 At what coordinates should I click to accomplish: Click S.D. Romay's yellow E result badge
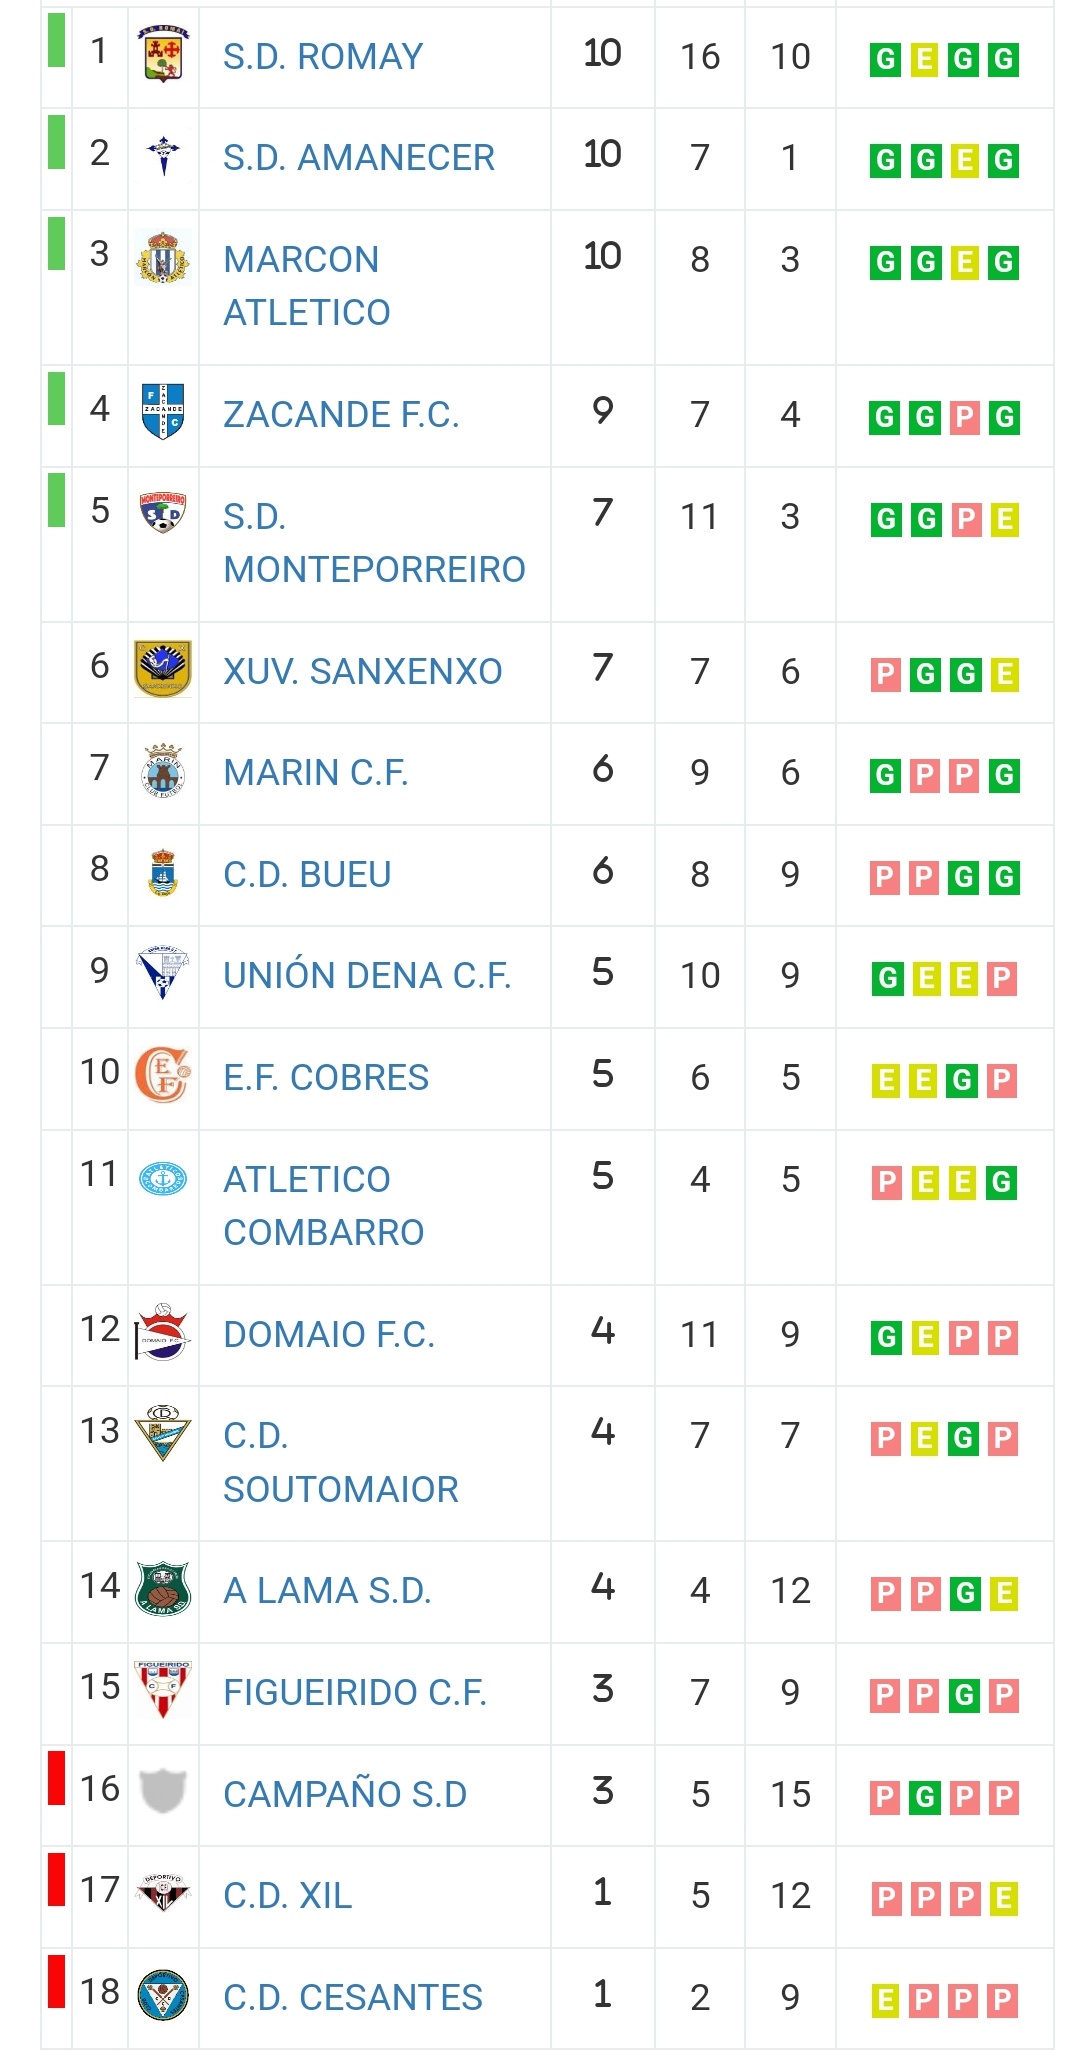coord(925,60)
